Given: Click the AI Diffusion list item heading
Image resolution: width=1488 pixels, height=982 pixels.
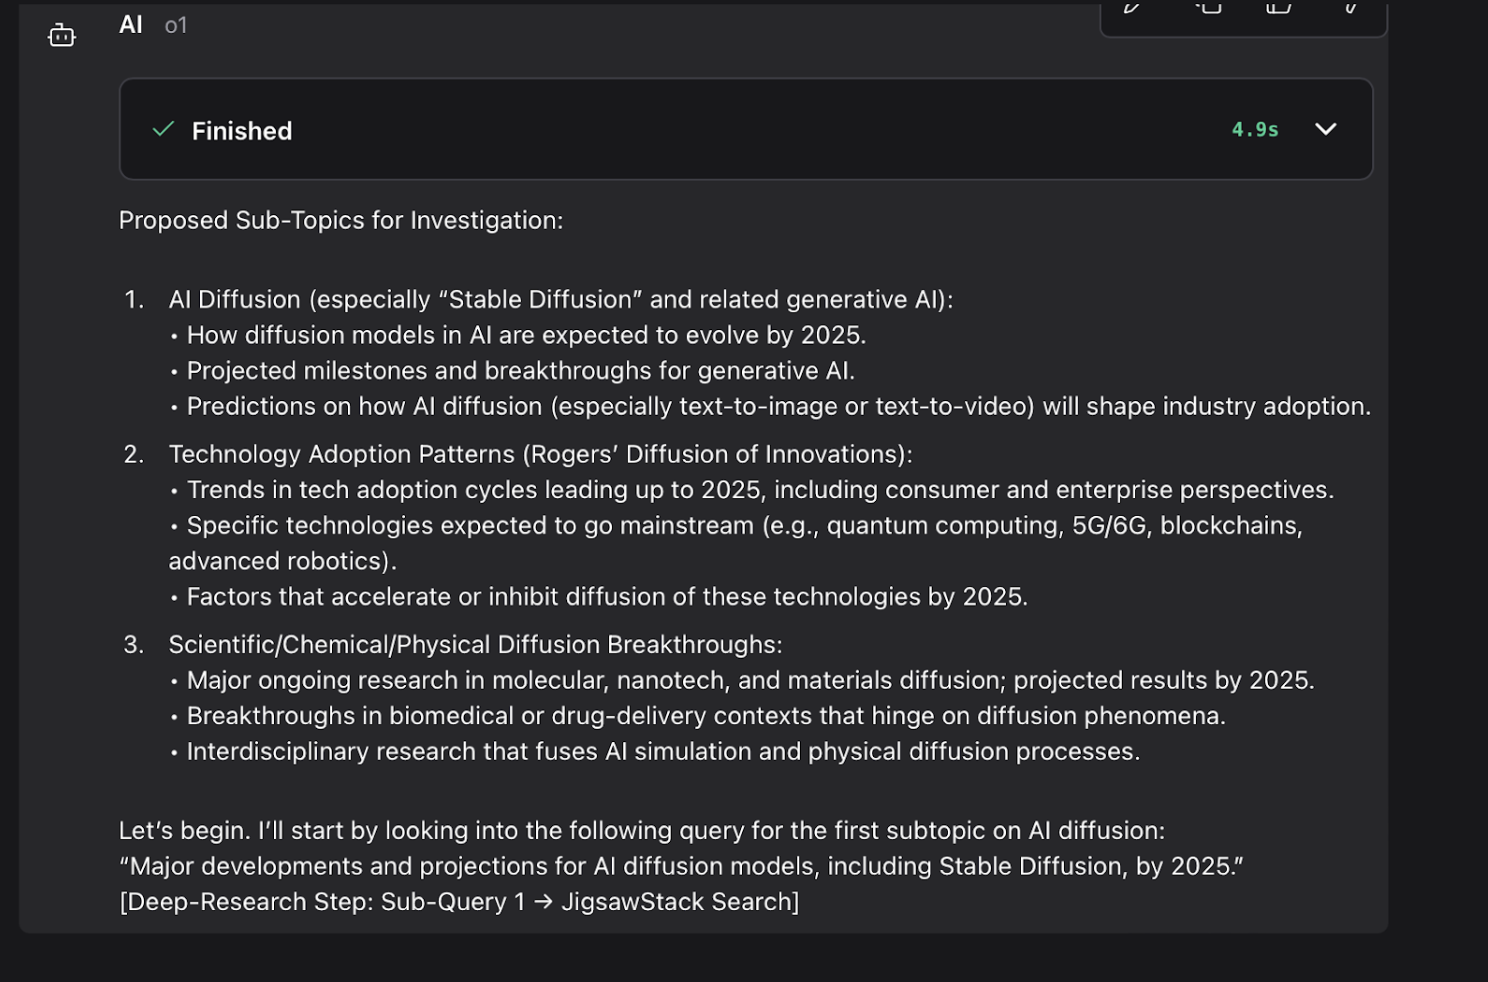Looking at the screenshot, I should coord(560,300).
